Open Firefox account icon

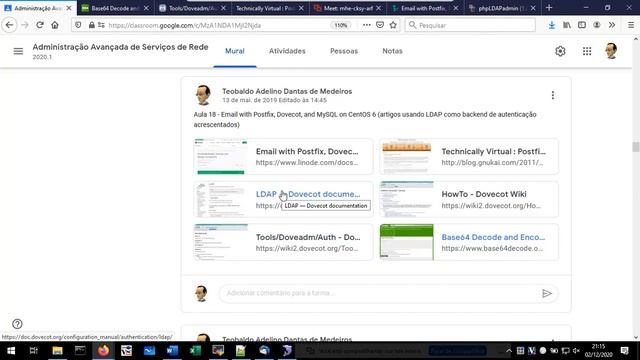597,25
